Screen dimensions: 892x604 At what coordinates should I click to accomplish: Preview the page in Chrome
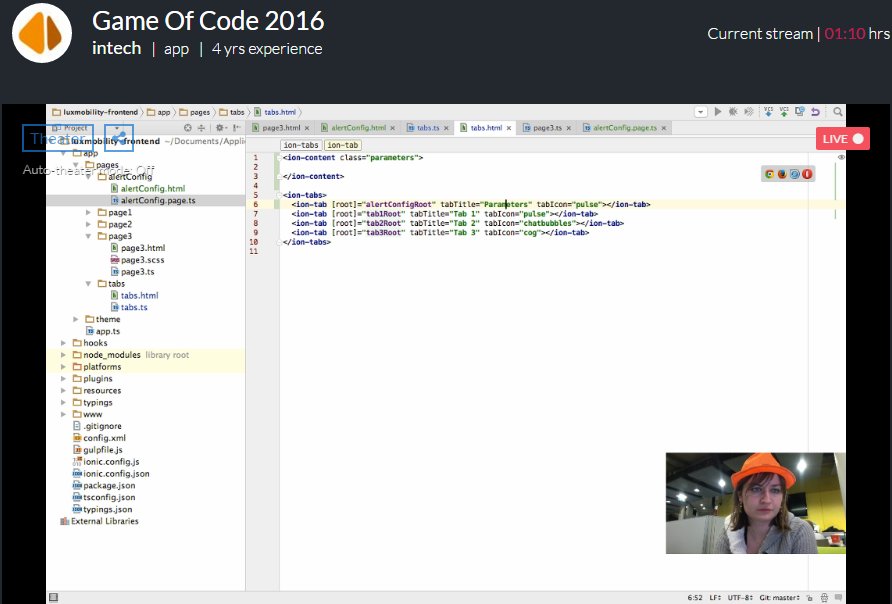[769, 173]
